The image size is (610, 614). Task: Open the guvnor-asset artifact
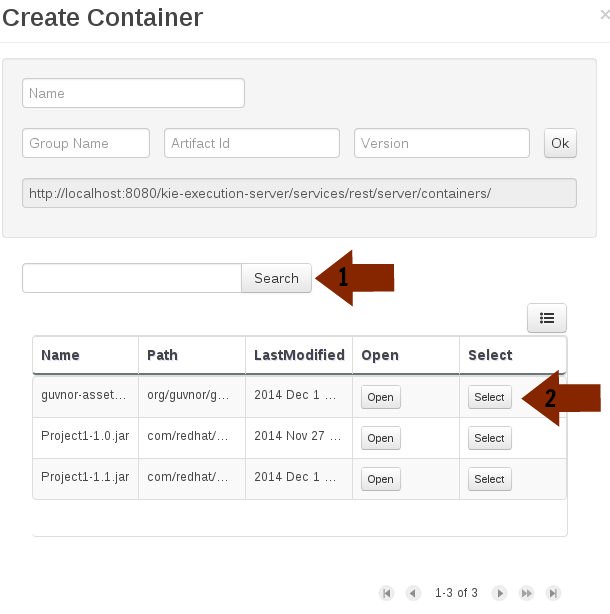(x=381, y=397)
